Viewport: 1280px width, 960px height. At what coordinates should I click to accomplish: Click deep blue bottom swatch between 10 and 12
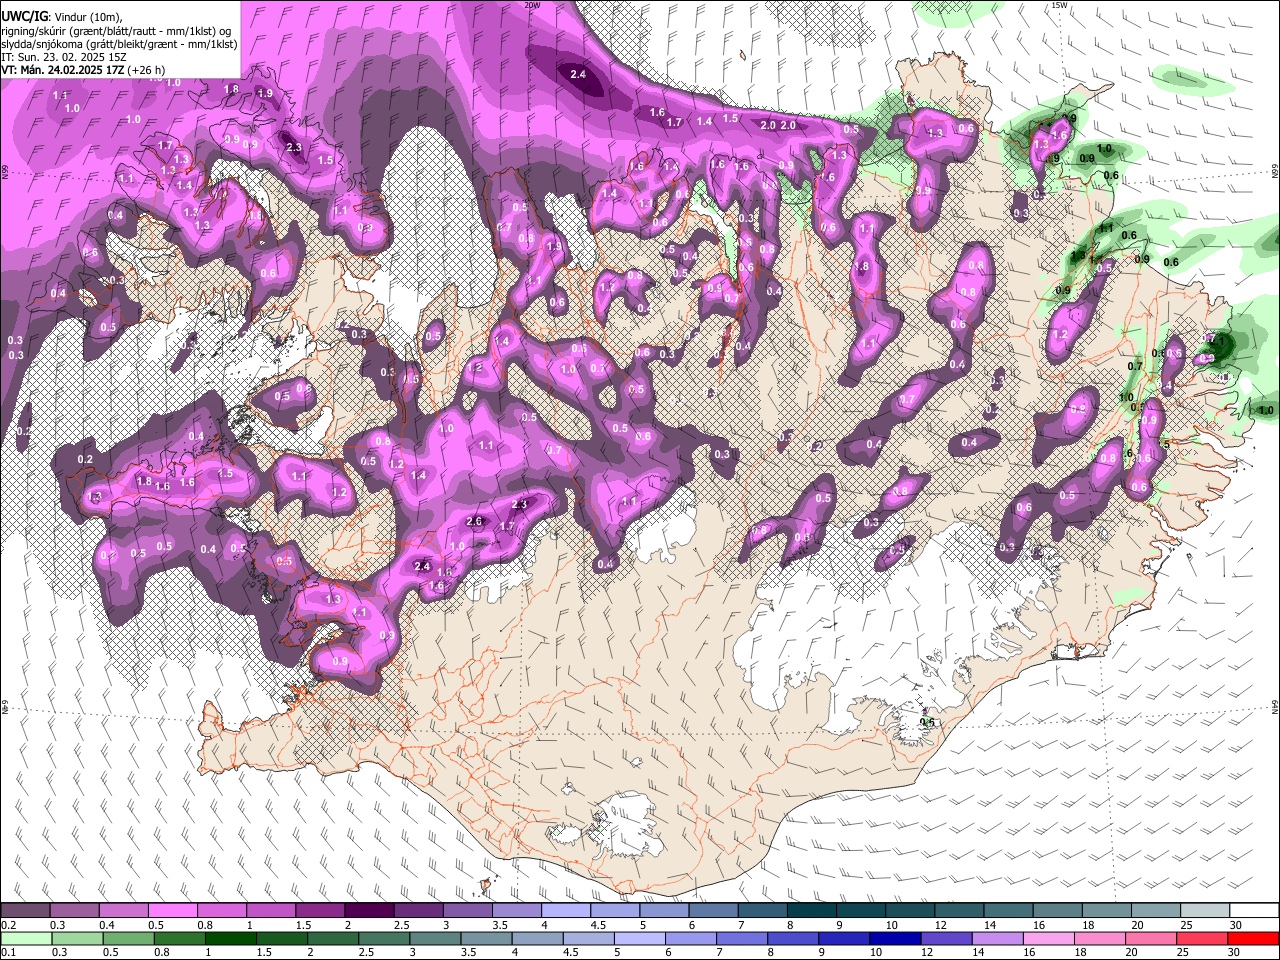[x=895, y=939]
